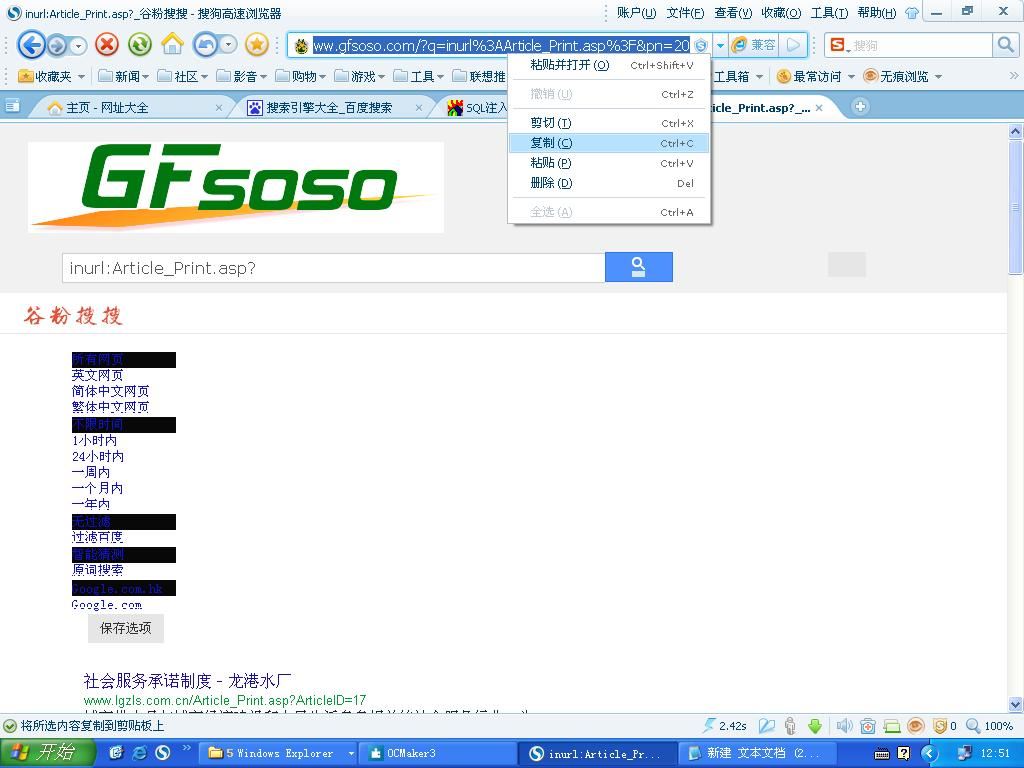The image size is (1024, 768).
Task: Expand the 社区 bookmark folder
Action: click(182, 76)
